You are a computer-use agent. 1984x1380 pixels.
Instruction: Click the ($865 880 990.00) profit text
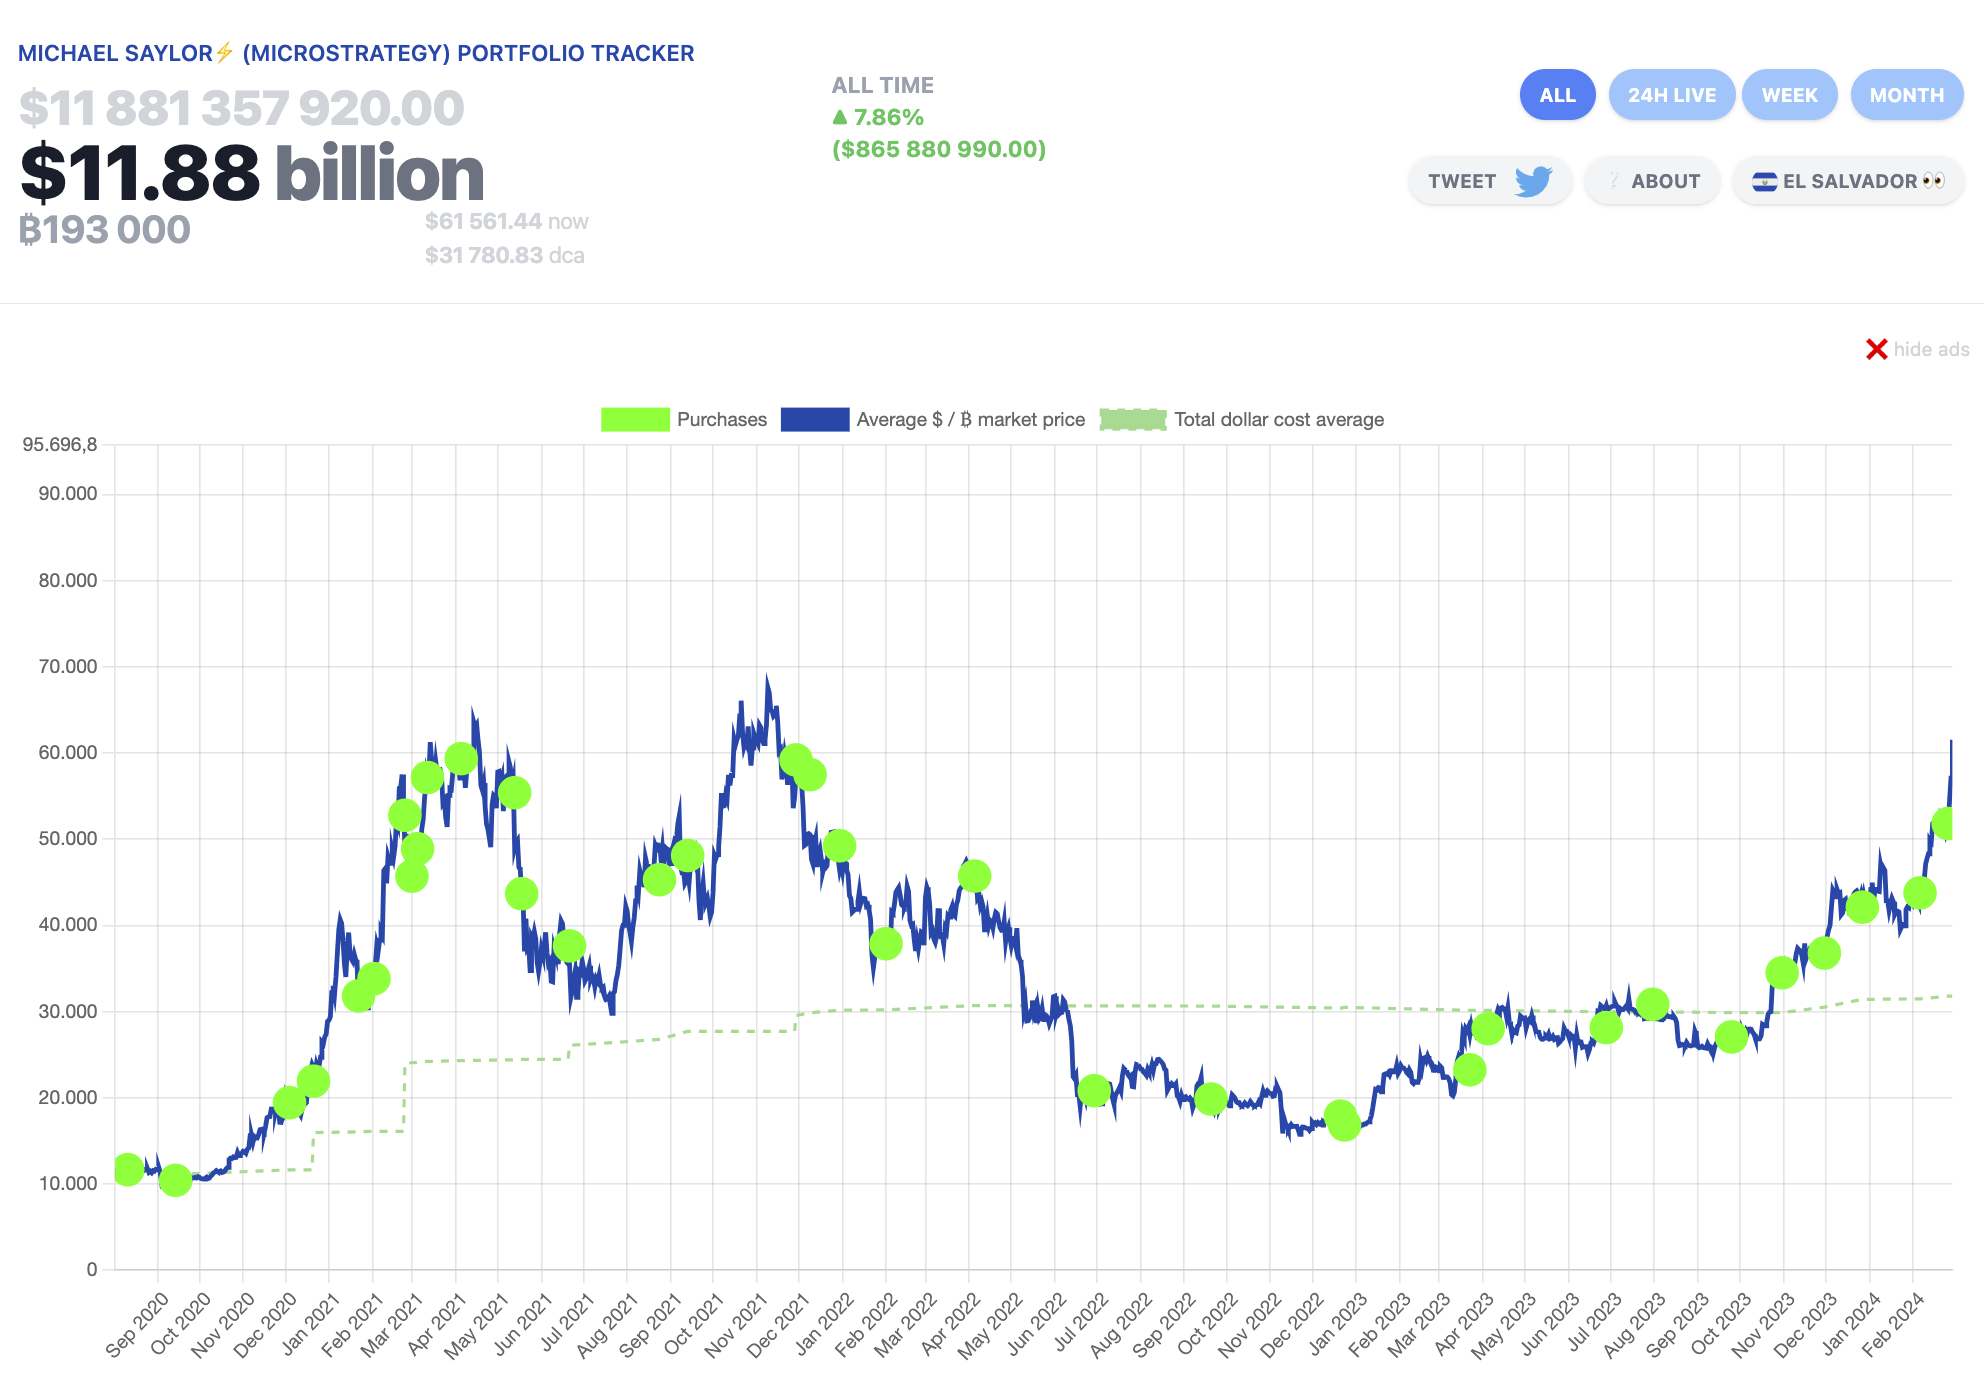coord(939,149)
